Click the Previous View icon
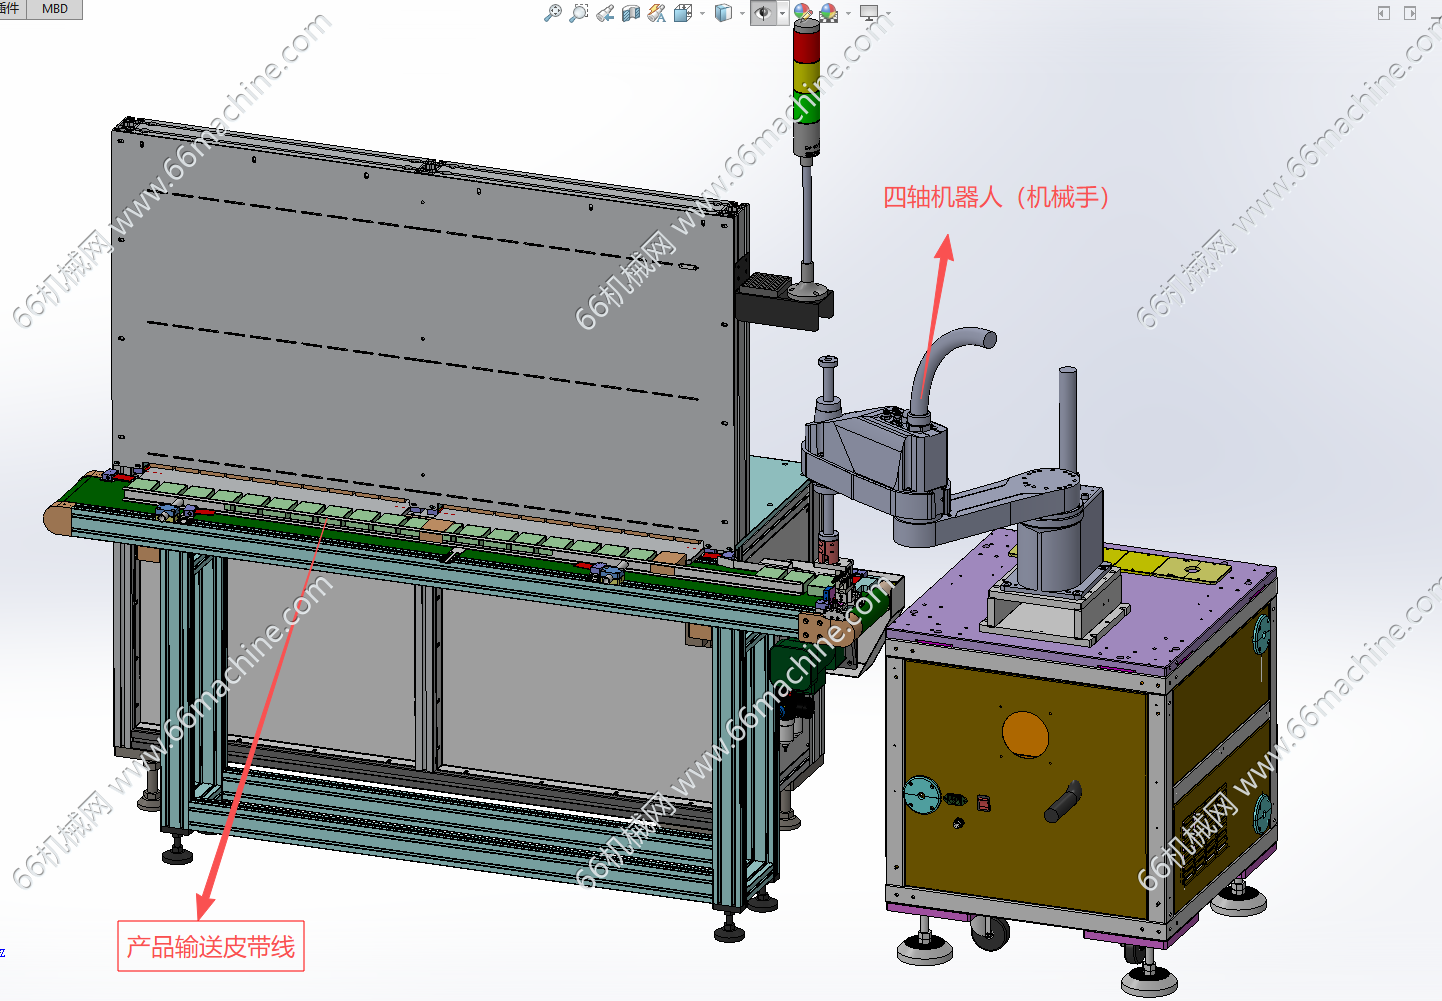The height and width of the screenshot is (1001, 1442). coord(604,13)
